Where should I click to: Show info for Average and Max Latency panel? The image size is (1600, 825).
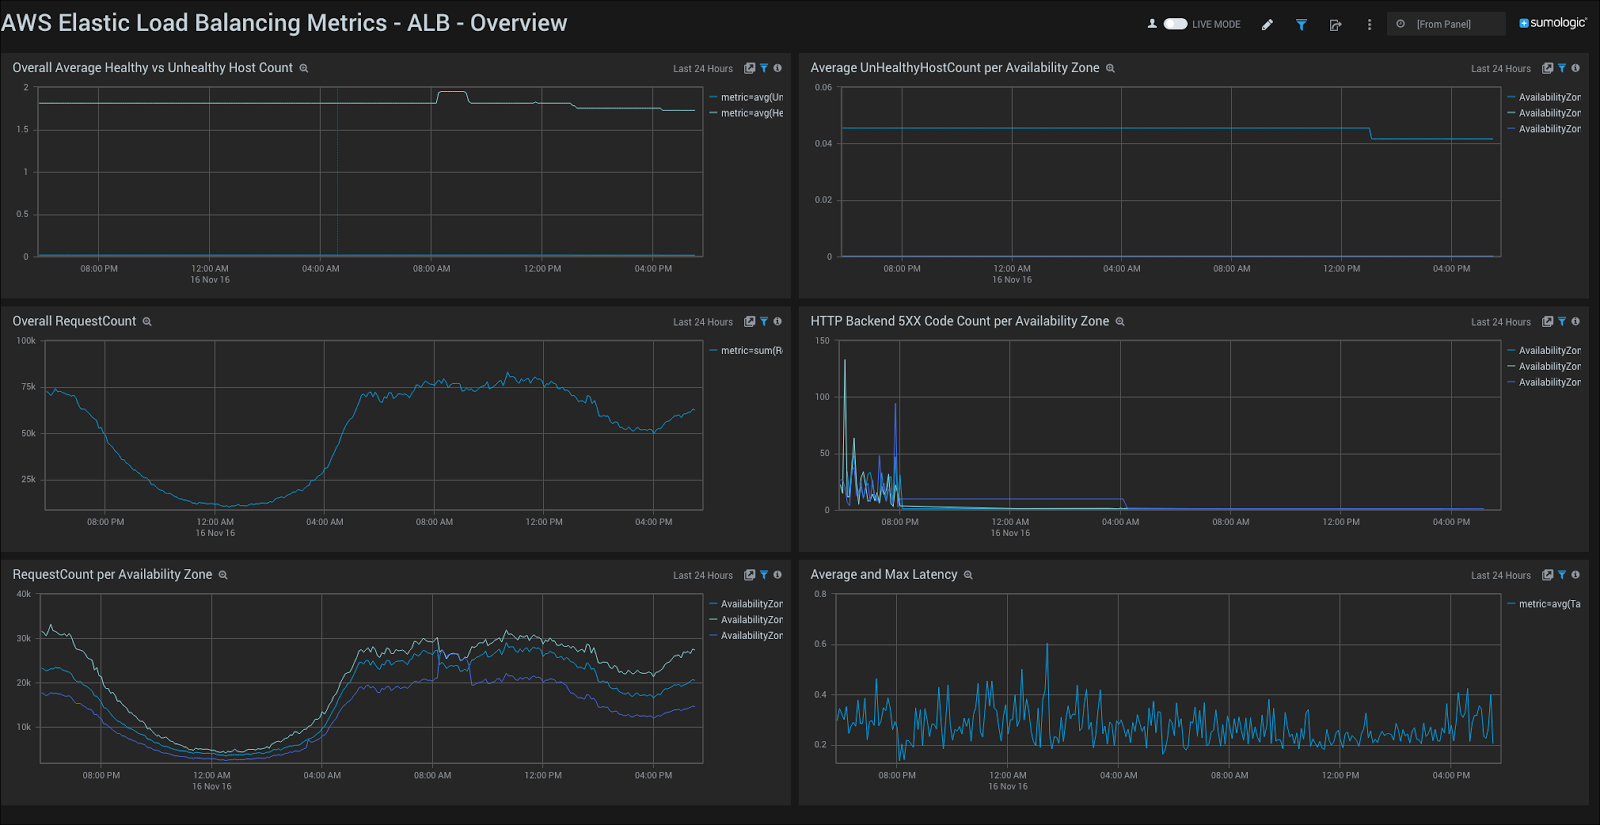coord(1575,575)
